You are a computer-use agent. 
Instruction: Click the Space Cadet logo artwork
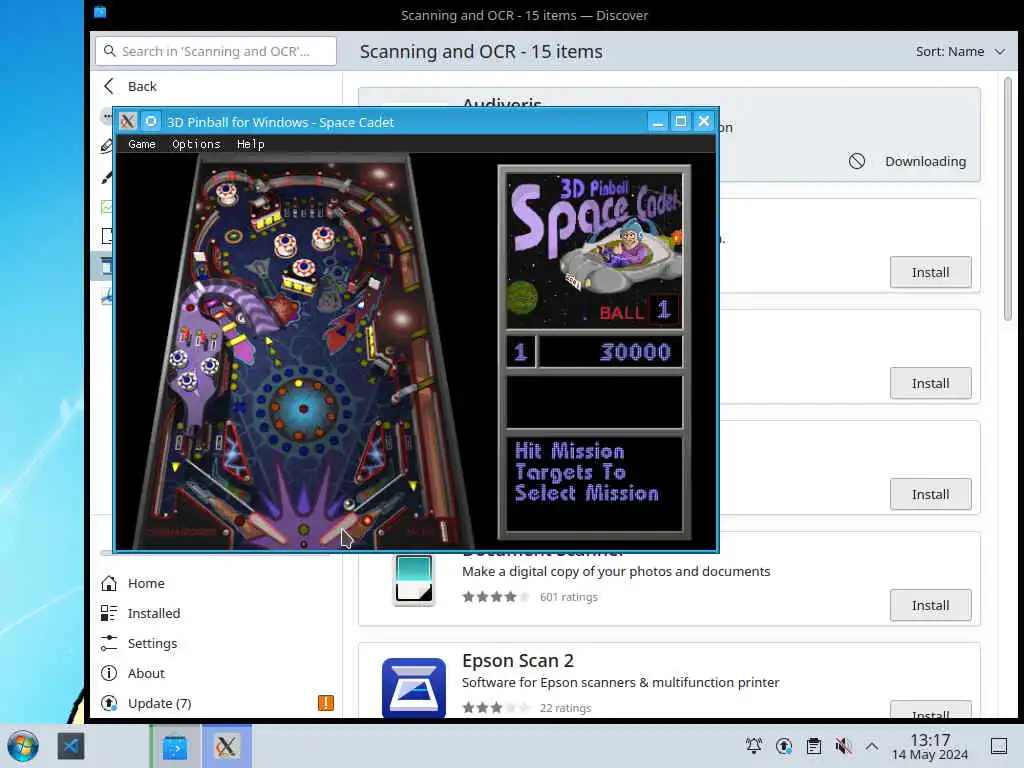(x=594, y=250)
